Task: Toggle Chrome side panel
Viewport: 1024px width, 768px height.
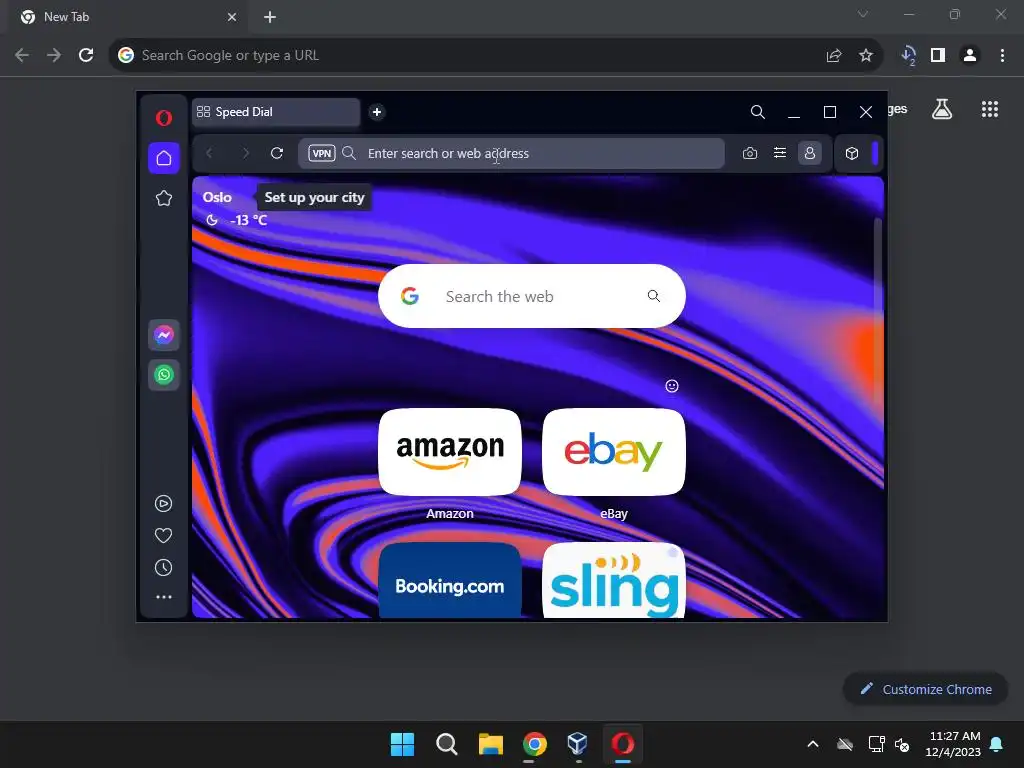Action: (x=938, y=56)
